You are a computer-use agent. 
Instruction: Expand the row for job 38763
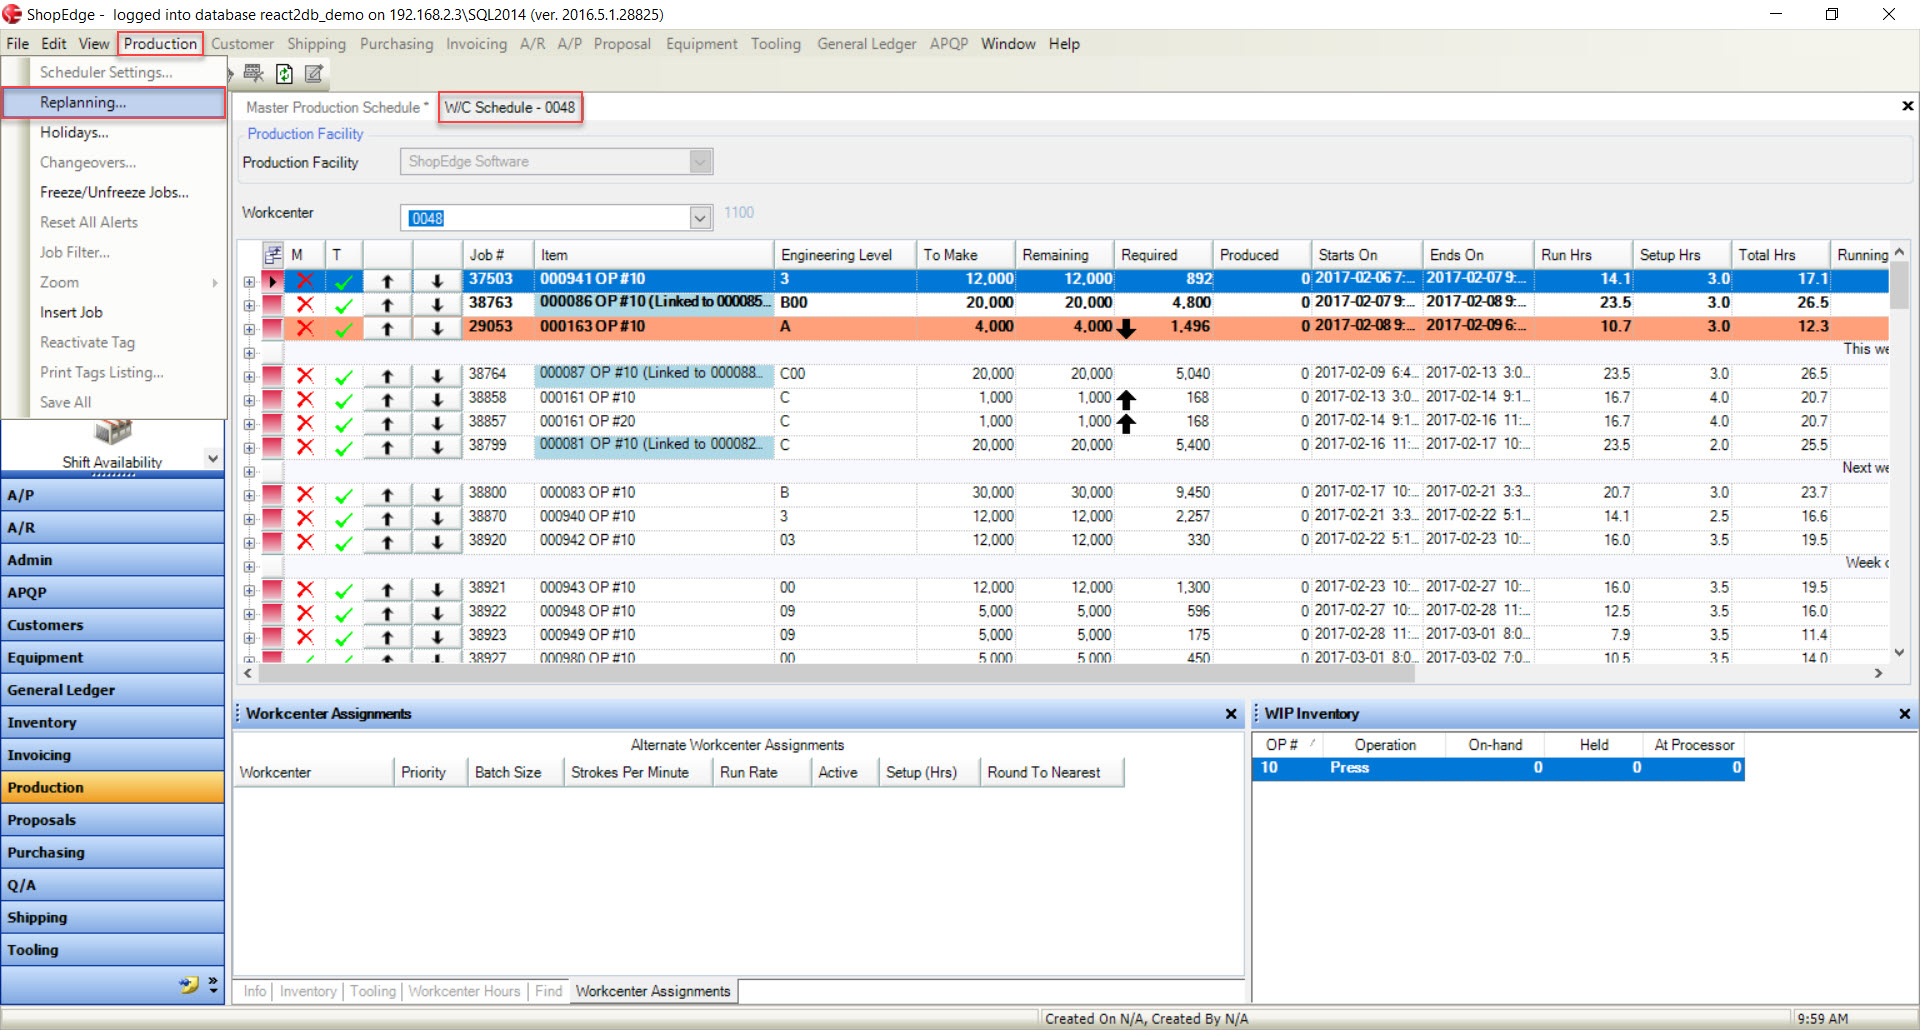click(x=249, y=305)
